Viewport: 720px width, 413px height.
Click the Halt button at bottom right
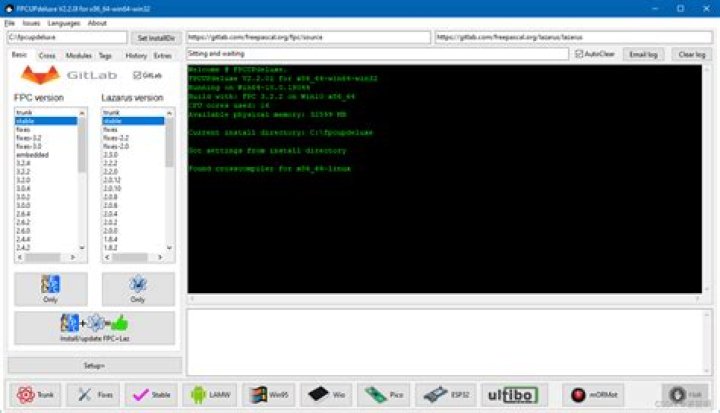click(x=685, y=395)
